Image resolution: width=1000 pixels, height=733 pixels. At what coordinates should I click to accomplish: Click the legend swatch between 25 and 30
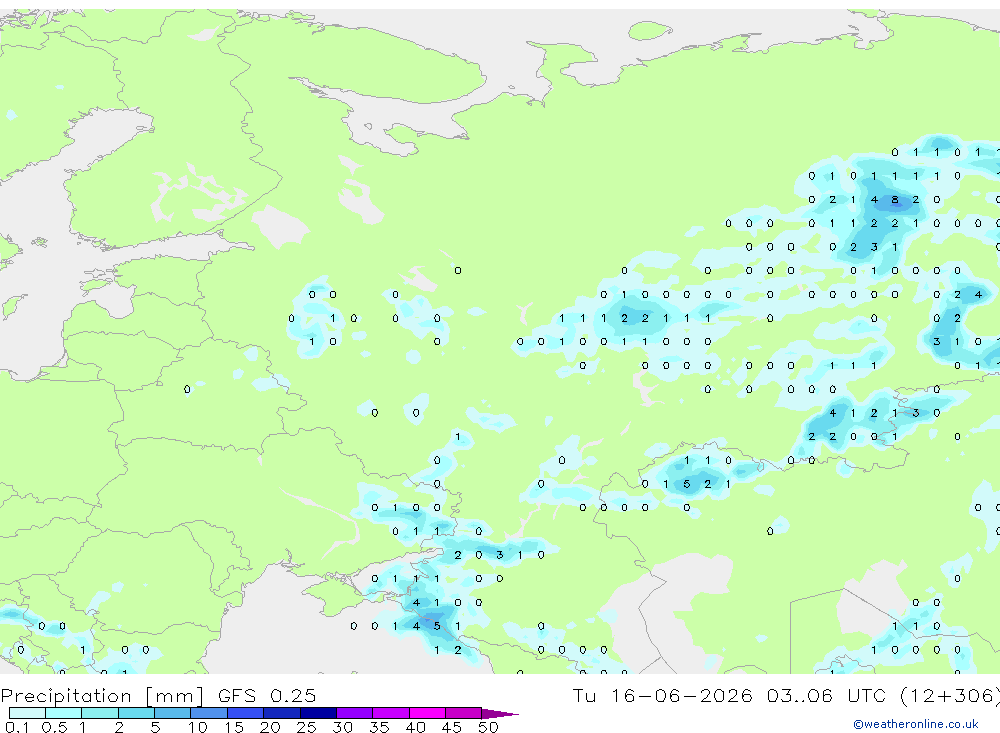coord(318,713)
